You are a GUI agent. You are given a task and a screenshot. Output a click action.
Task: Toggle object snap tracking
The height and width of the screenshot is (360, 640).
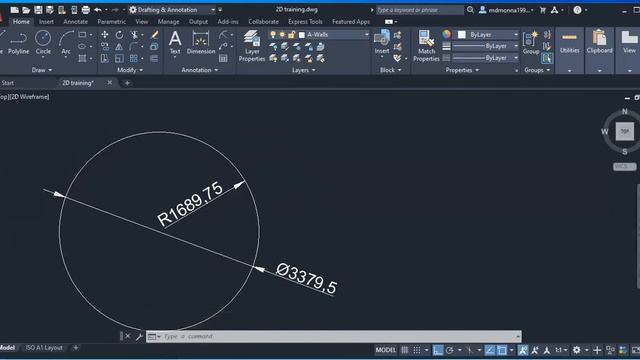(490, 350)
